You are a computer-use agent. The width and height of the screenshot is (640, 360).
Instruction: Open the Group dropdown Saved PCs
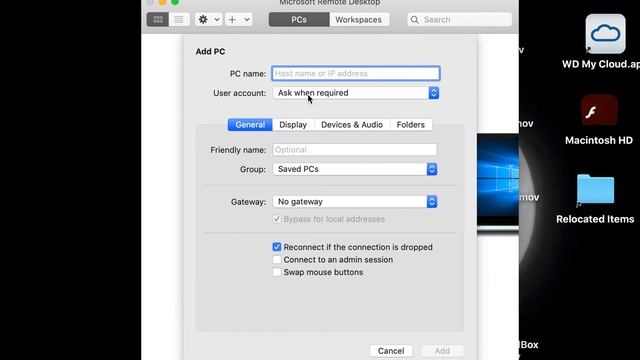[x=355, y=169]
